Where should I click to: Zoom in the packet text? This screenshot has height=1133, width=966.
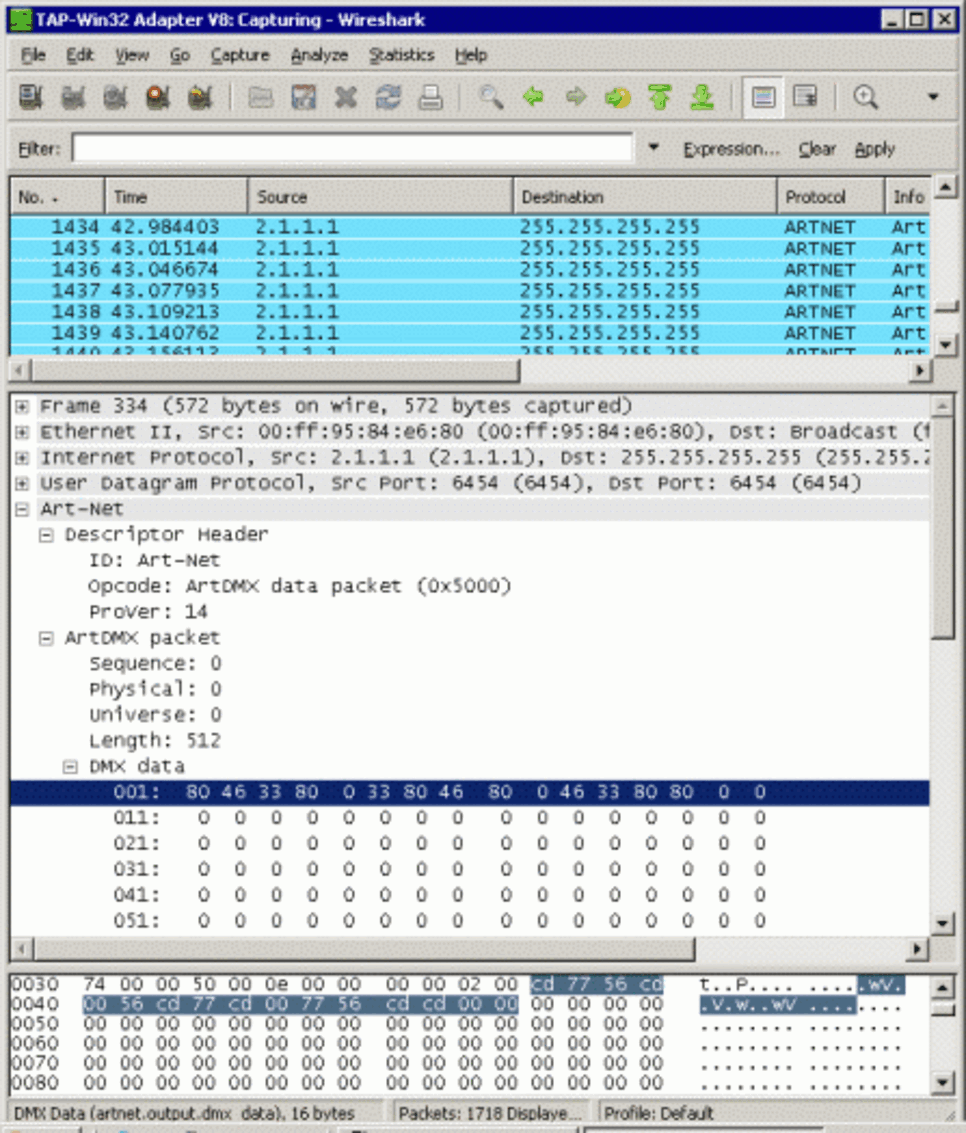click(866, 97)
